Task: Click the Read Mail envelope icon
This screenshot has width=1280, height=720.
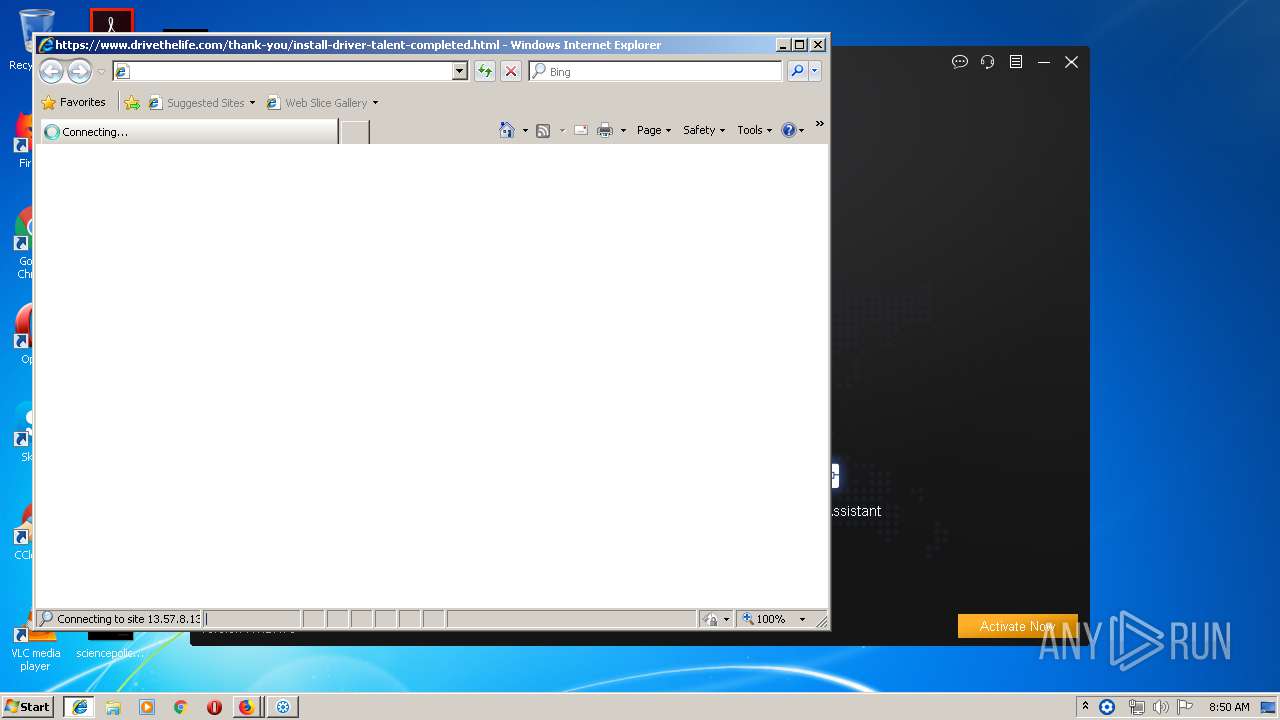Action: tap(581, 130)
